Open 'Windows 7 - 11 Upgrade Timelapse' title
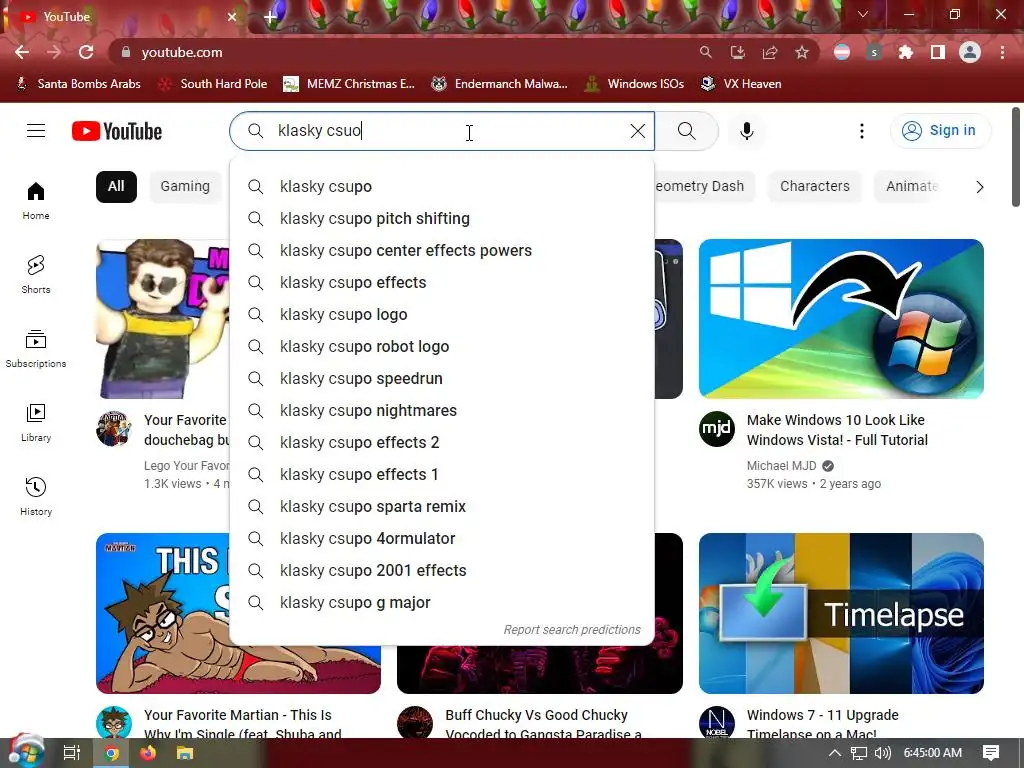This screenshot has width=1024, height=768. tap(823, 724)
